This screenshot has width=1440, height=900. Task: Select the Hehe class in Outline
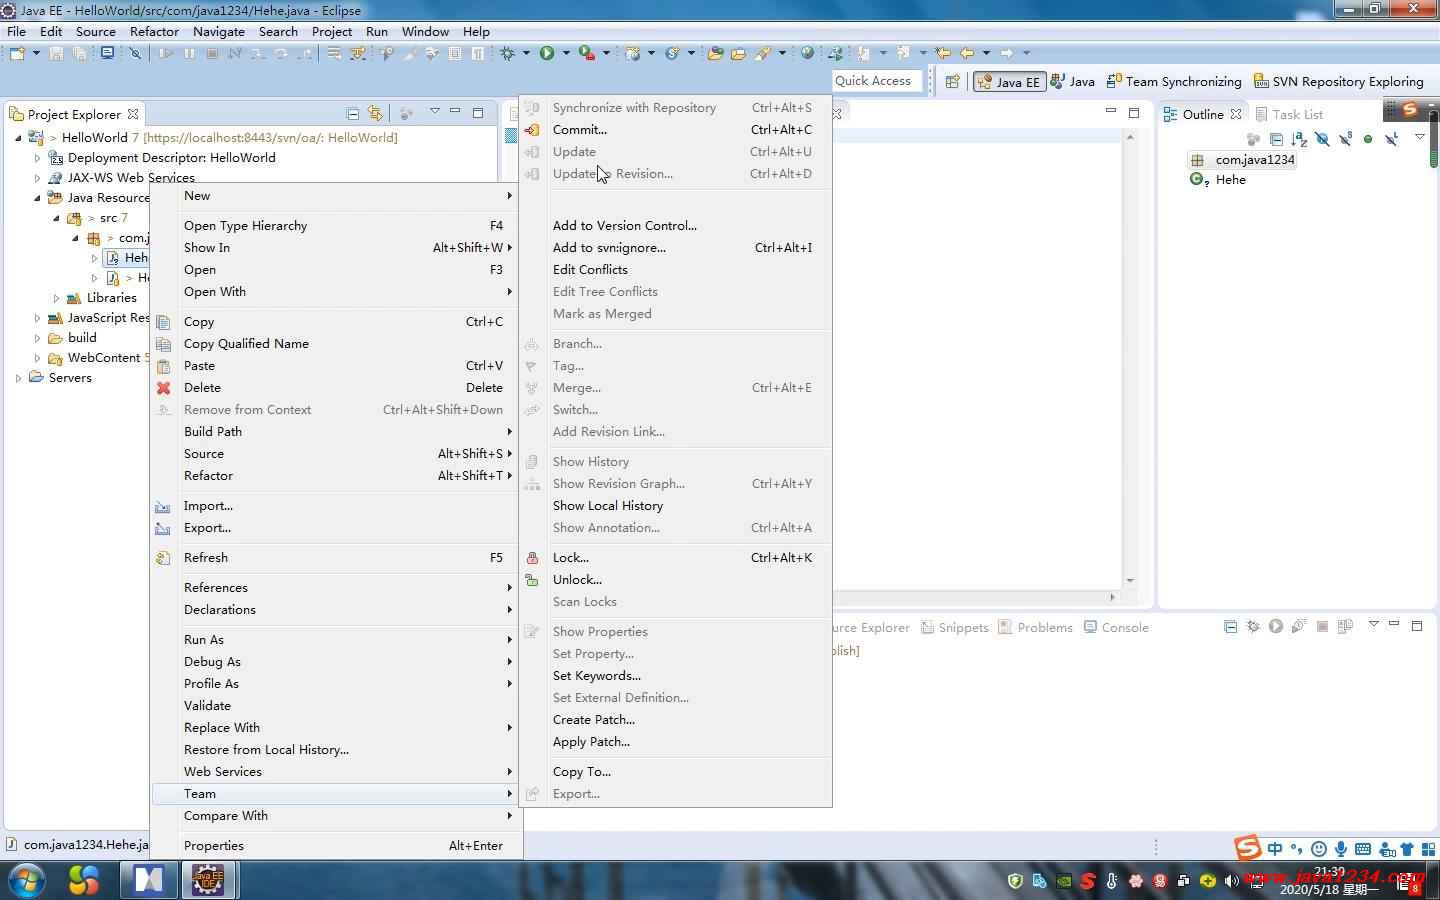tap(1218, 180)
